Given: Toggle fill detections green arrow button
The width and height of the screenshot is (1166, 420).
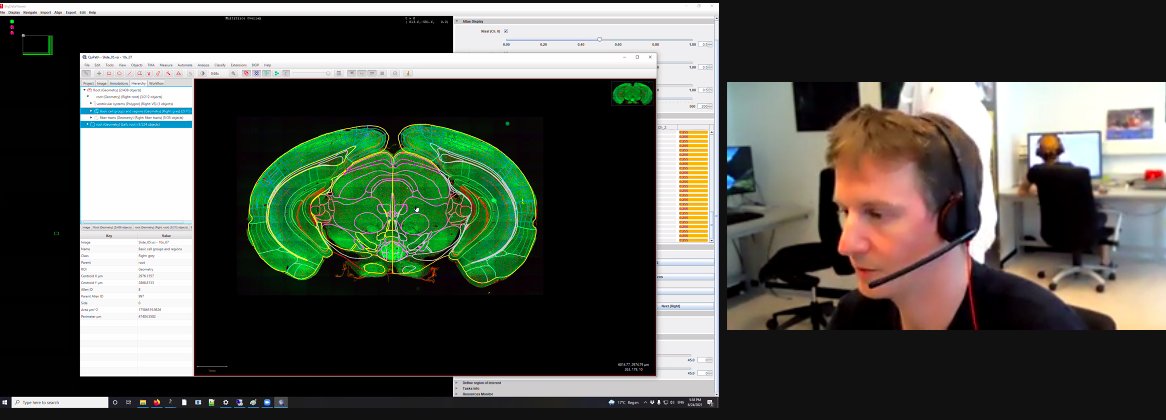Looking at the screenshot, I should click(277, 74).
